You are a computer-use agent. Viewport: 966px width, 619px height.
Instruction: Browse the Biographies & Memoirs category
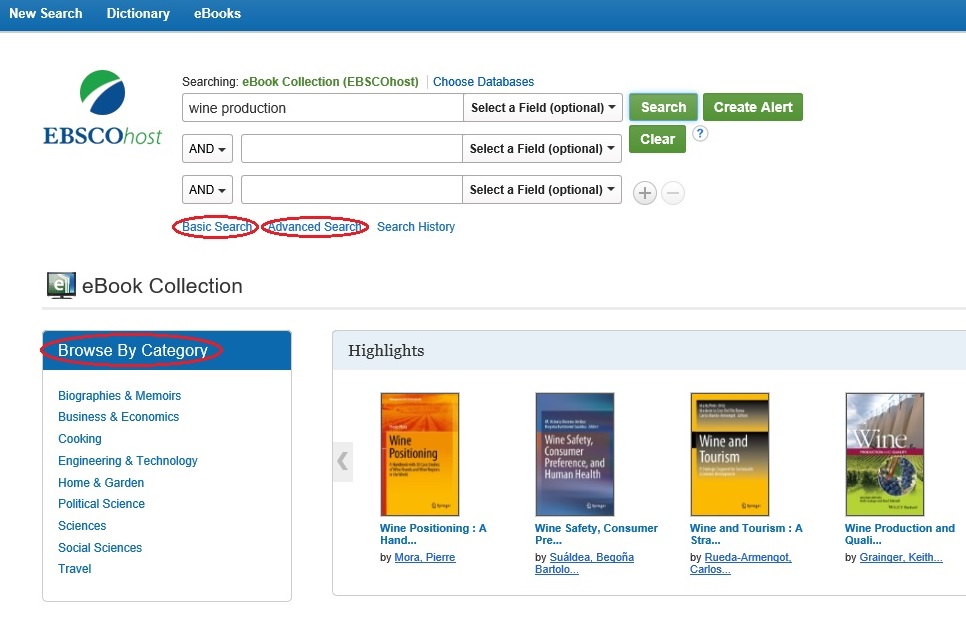click(120, 395)
